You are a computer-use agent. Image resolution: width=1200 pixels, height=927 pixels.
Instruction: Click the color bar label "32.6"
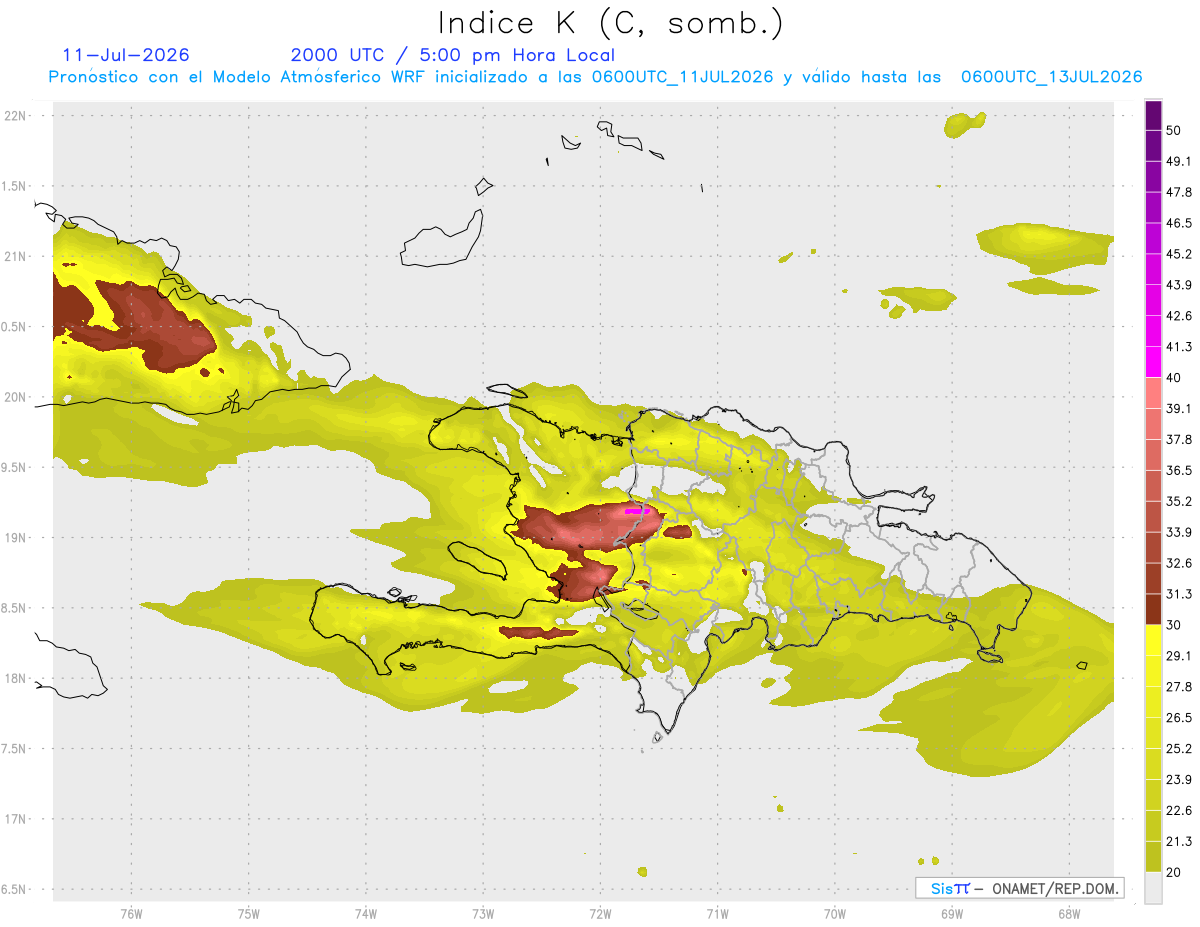(1179, 563)
